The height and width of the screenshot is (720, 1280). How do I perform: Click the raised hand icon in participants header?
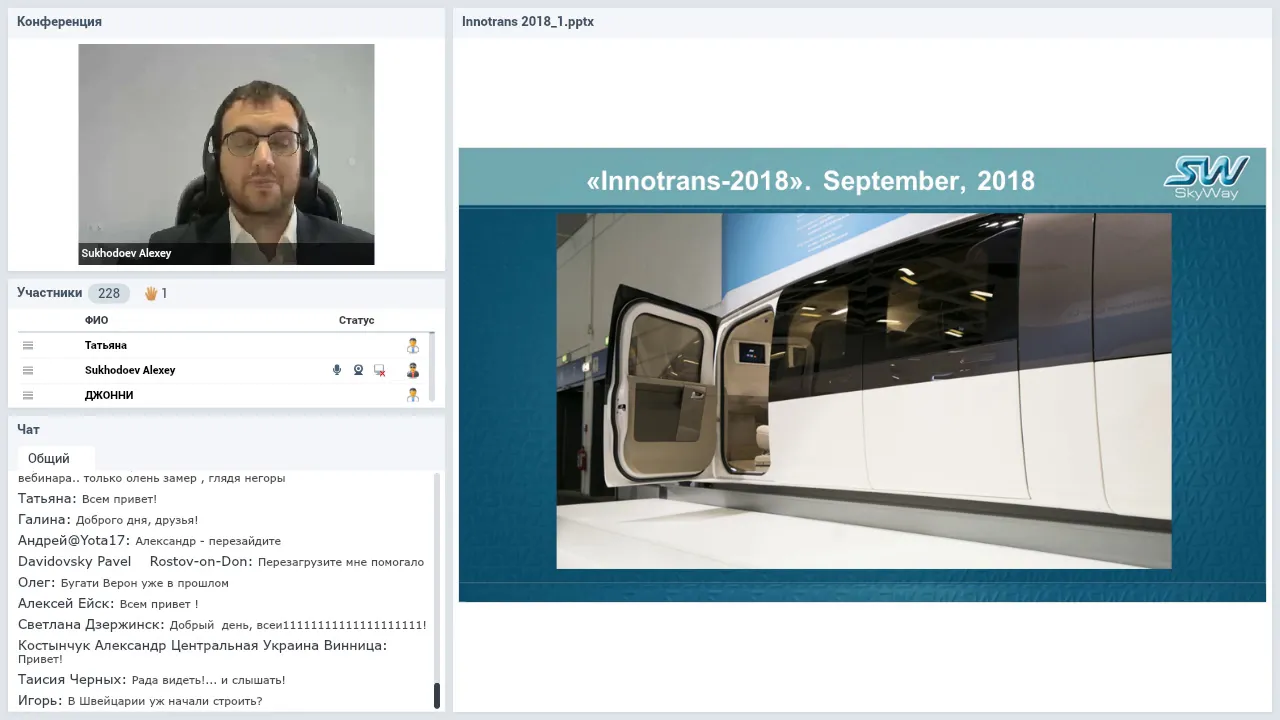[152, 293]
